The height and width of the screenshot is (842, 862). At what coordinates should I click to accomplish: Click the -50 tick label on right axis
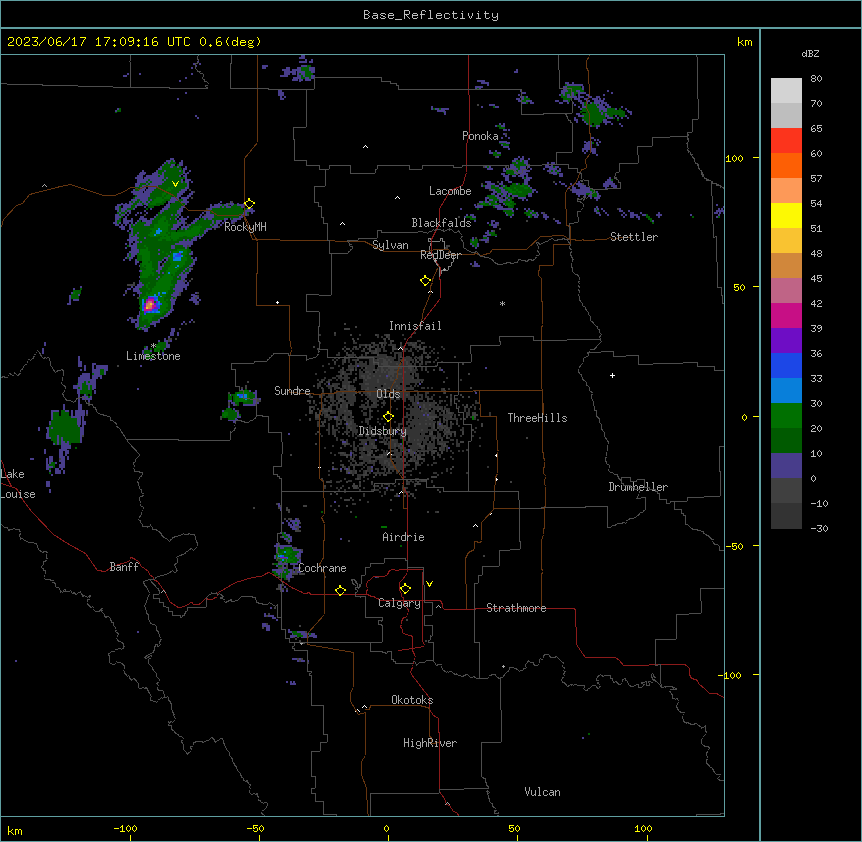click(734, 546)
